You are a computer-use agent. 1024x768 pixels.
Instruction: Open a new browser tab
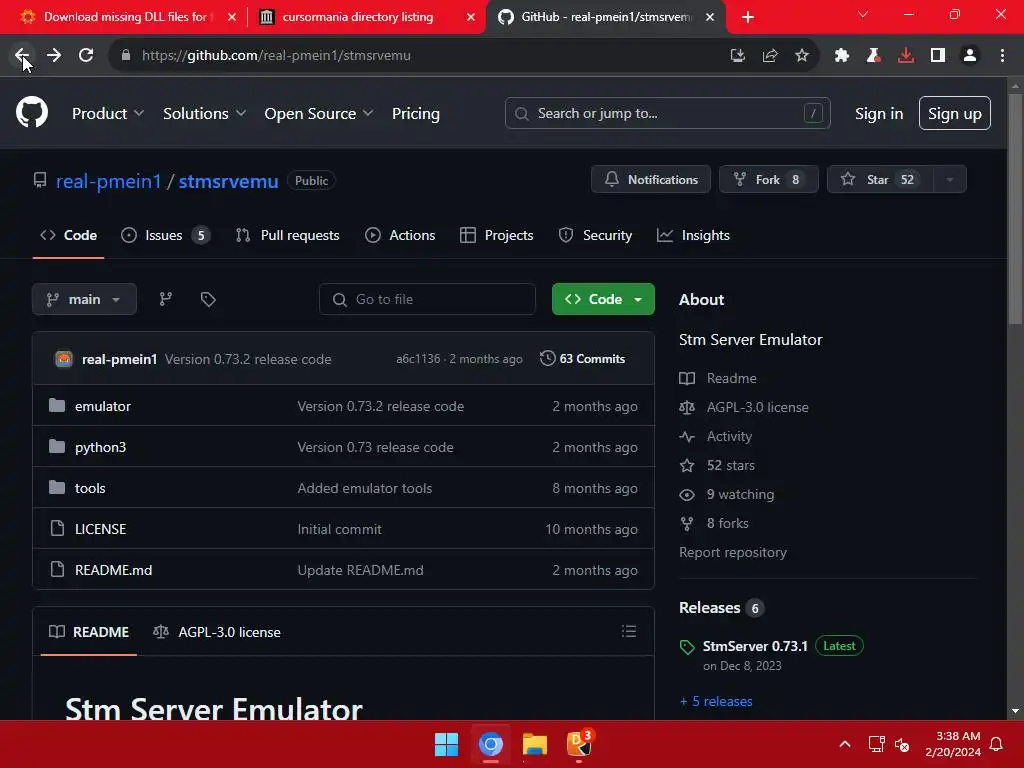pyautogui.click(x=748, y=17)
